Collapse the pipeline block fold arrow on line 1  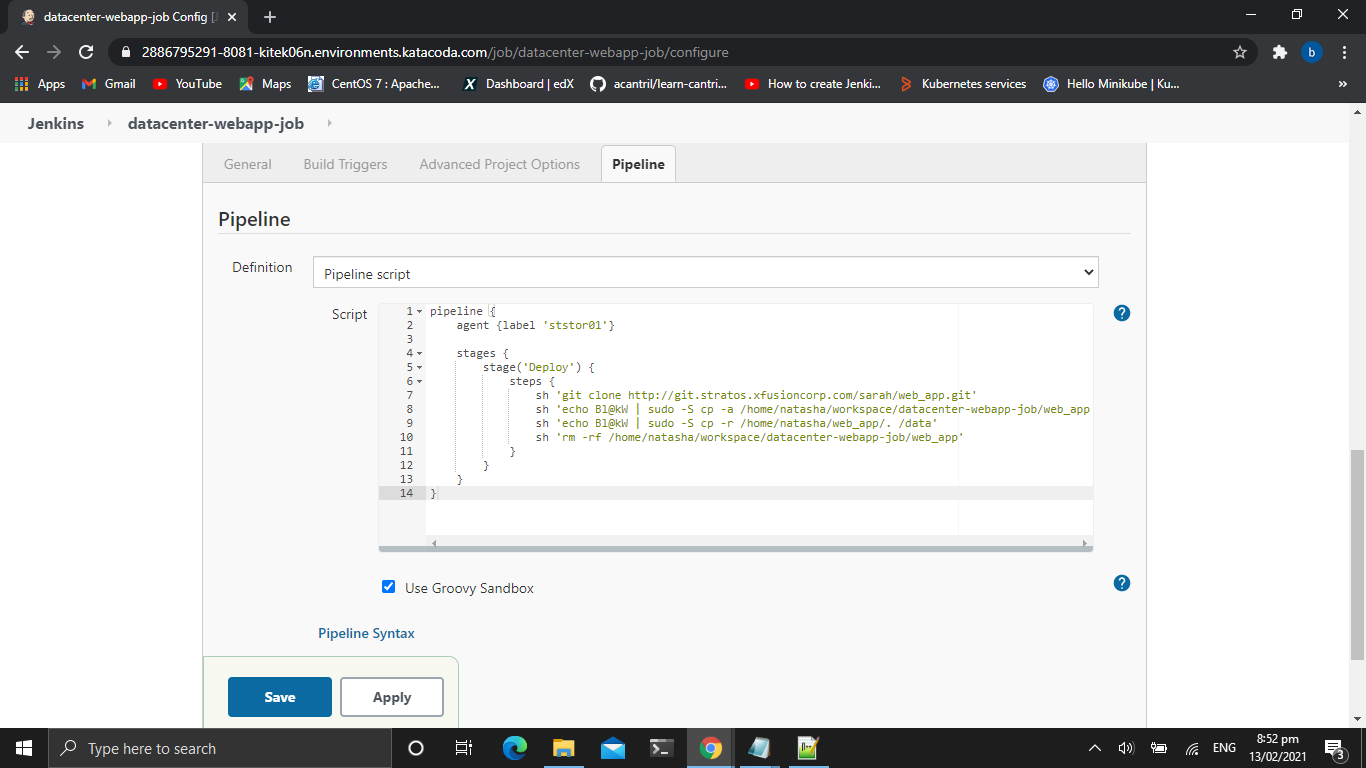[x=419, y=312]
